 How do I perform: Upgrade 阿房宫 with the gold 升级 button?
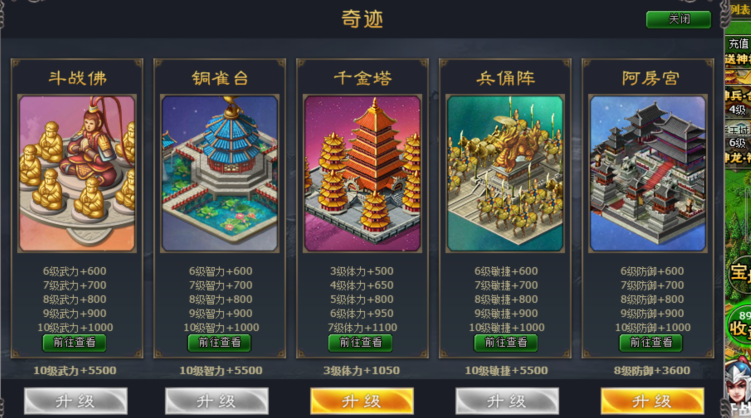tap(652, 401)
